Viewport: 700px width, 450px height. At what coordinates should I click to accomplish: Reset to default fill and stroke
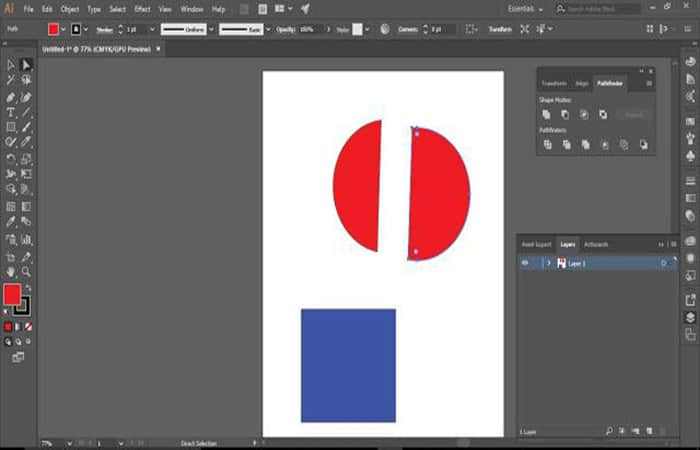click(x=6, y=311)
